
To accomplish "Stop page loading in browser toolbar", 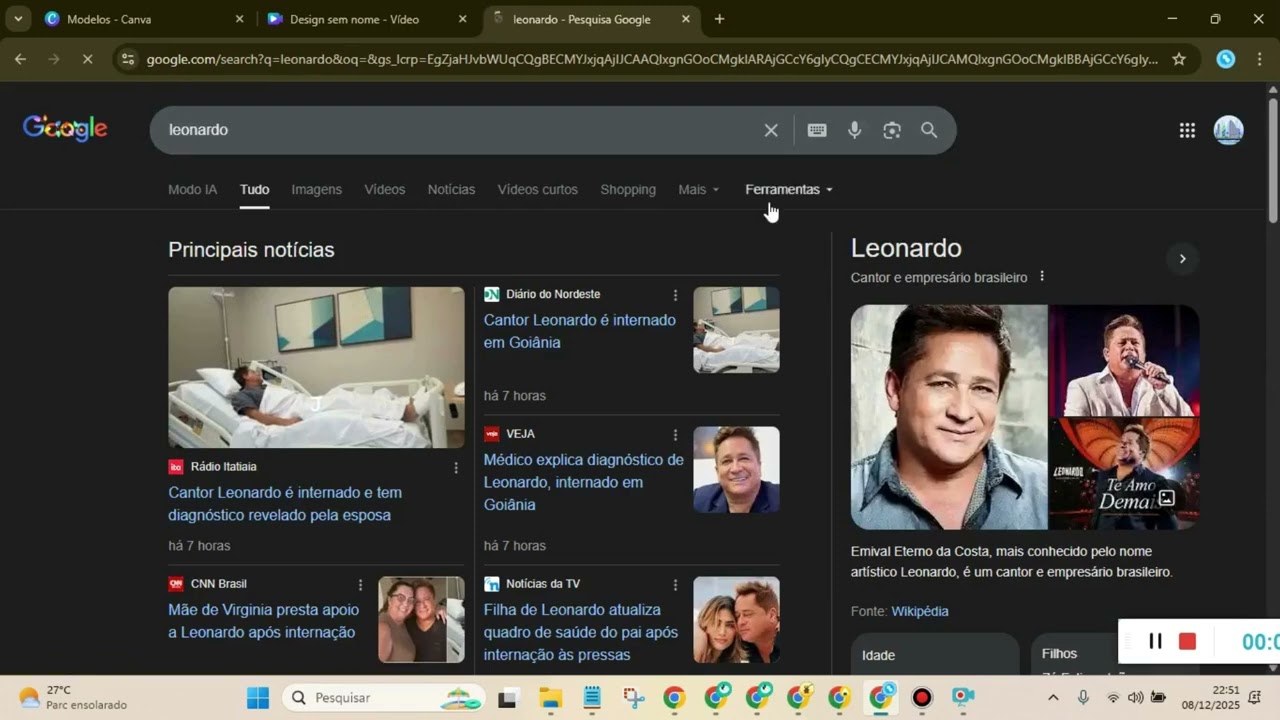I will [87, 59].
